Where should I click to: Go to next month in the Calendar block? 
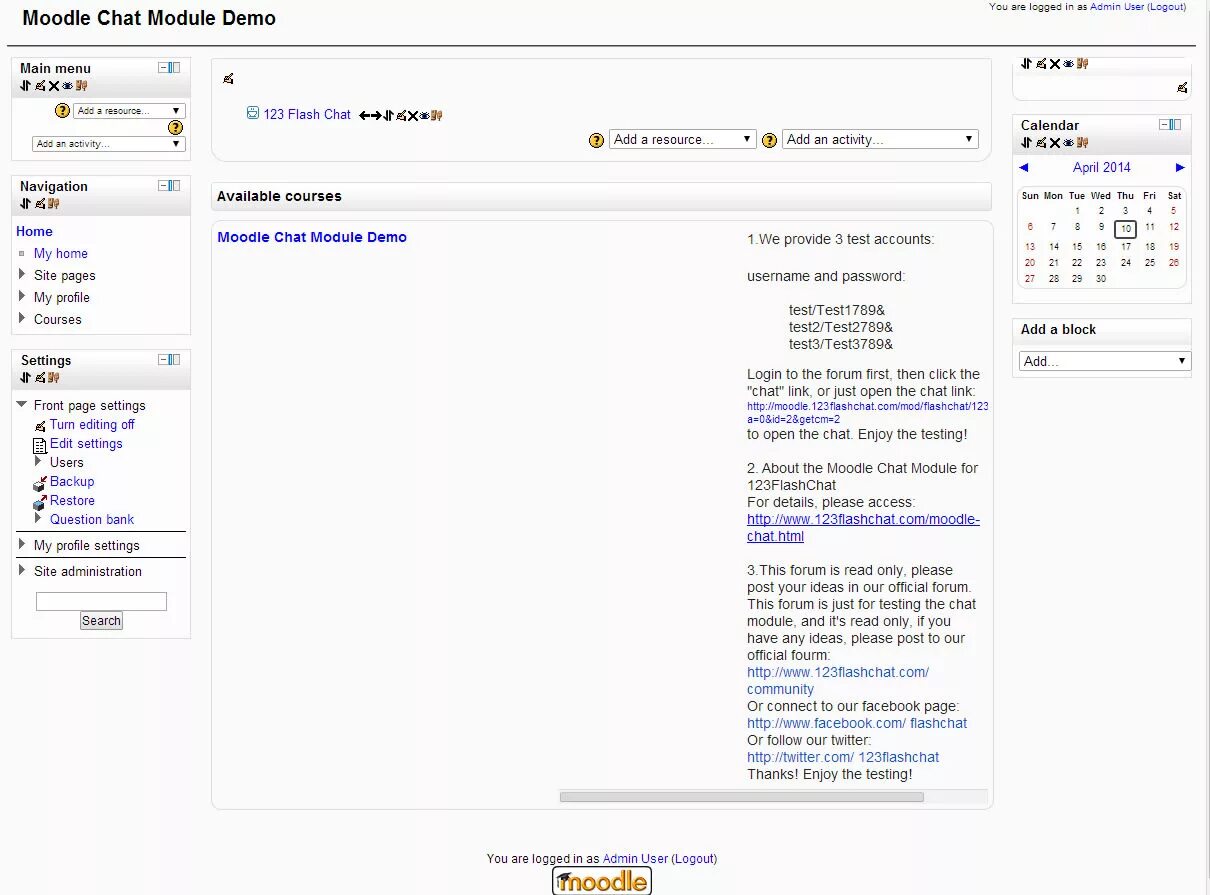[1180, 167]
